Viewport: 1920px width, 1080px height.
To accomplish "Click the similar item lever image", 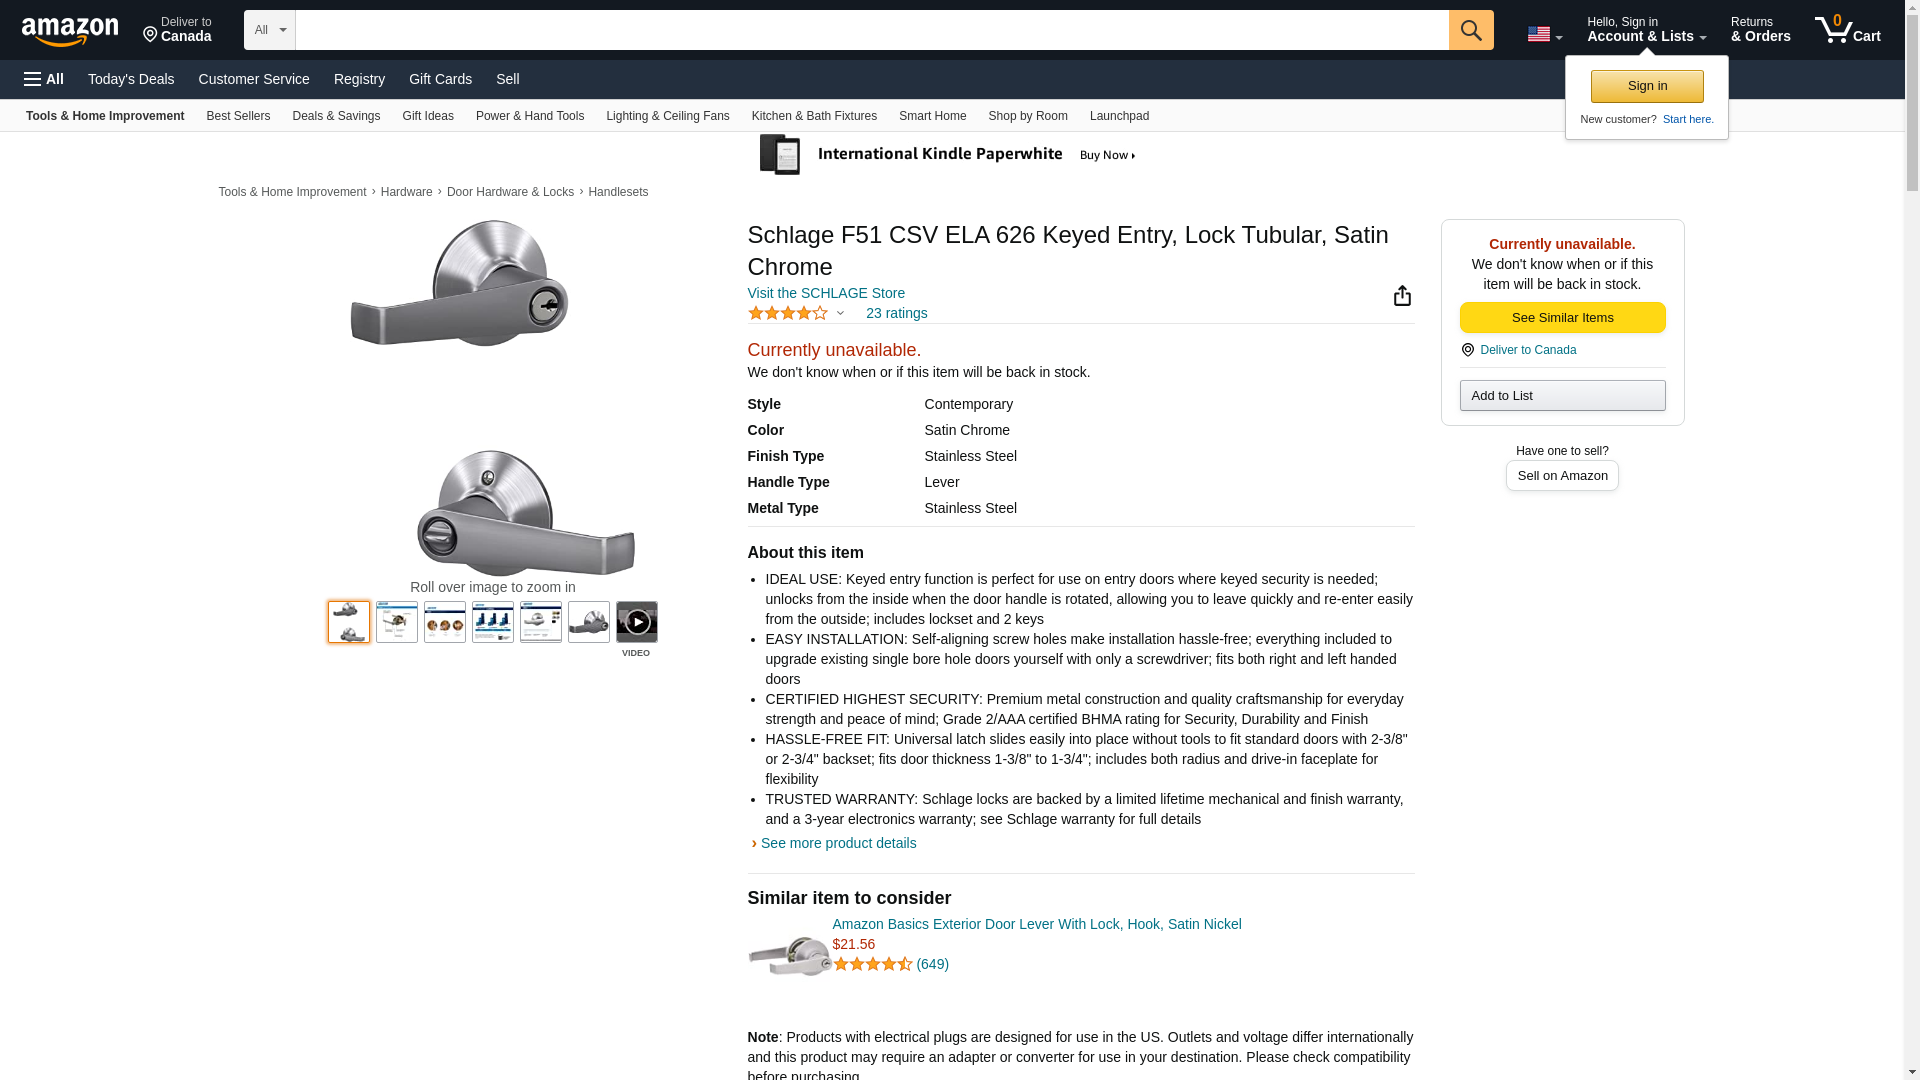I will [x=789, y=955].
